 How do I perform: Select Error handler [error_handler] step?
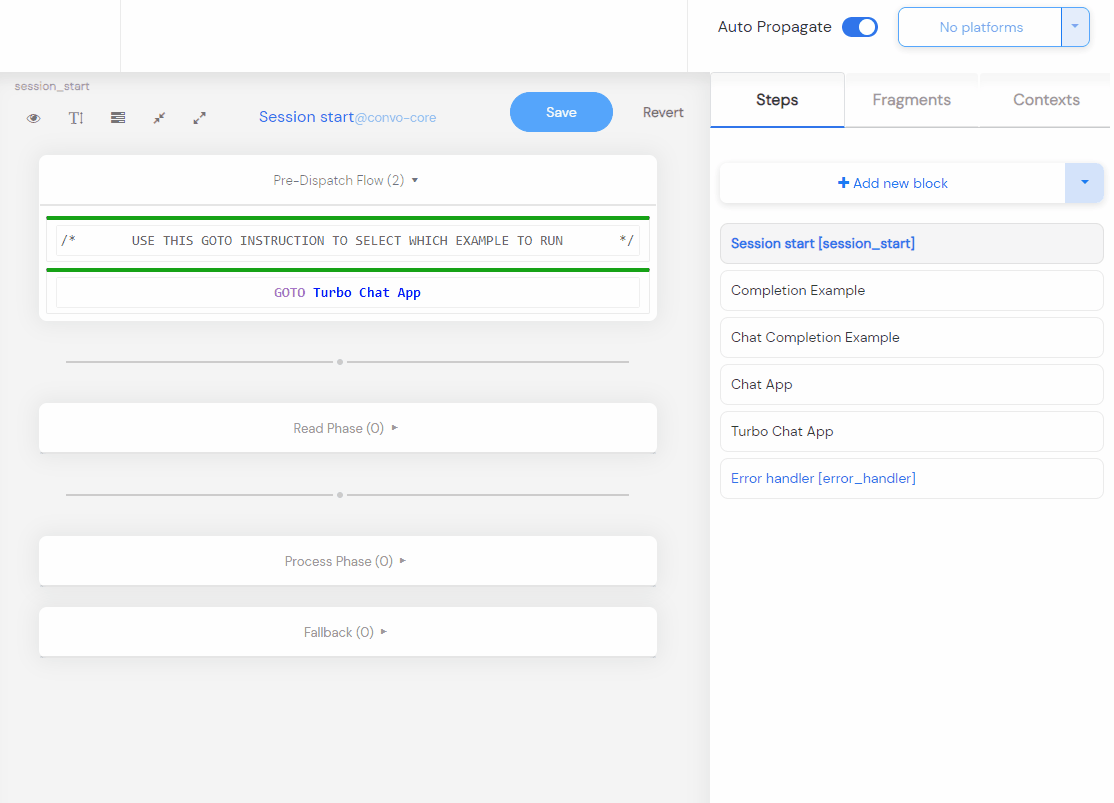[x=912, y=478]
